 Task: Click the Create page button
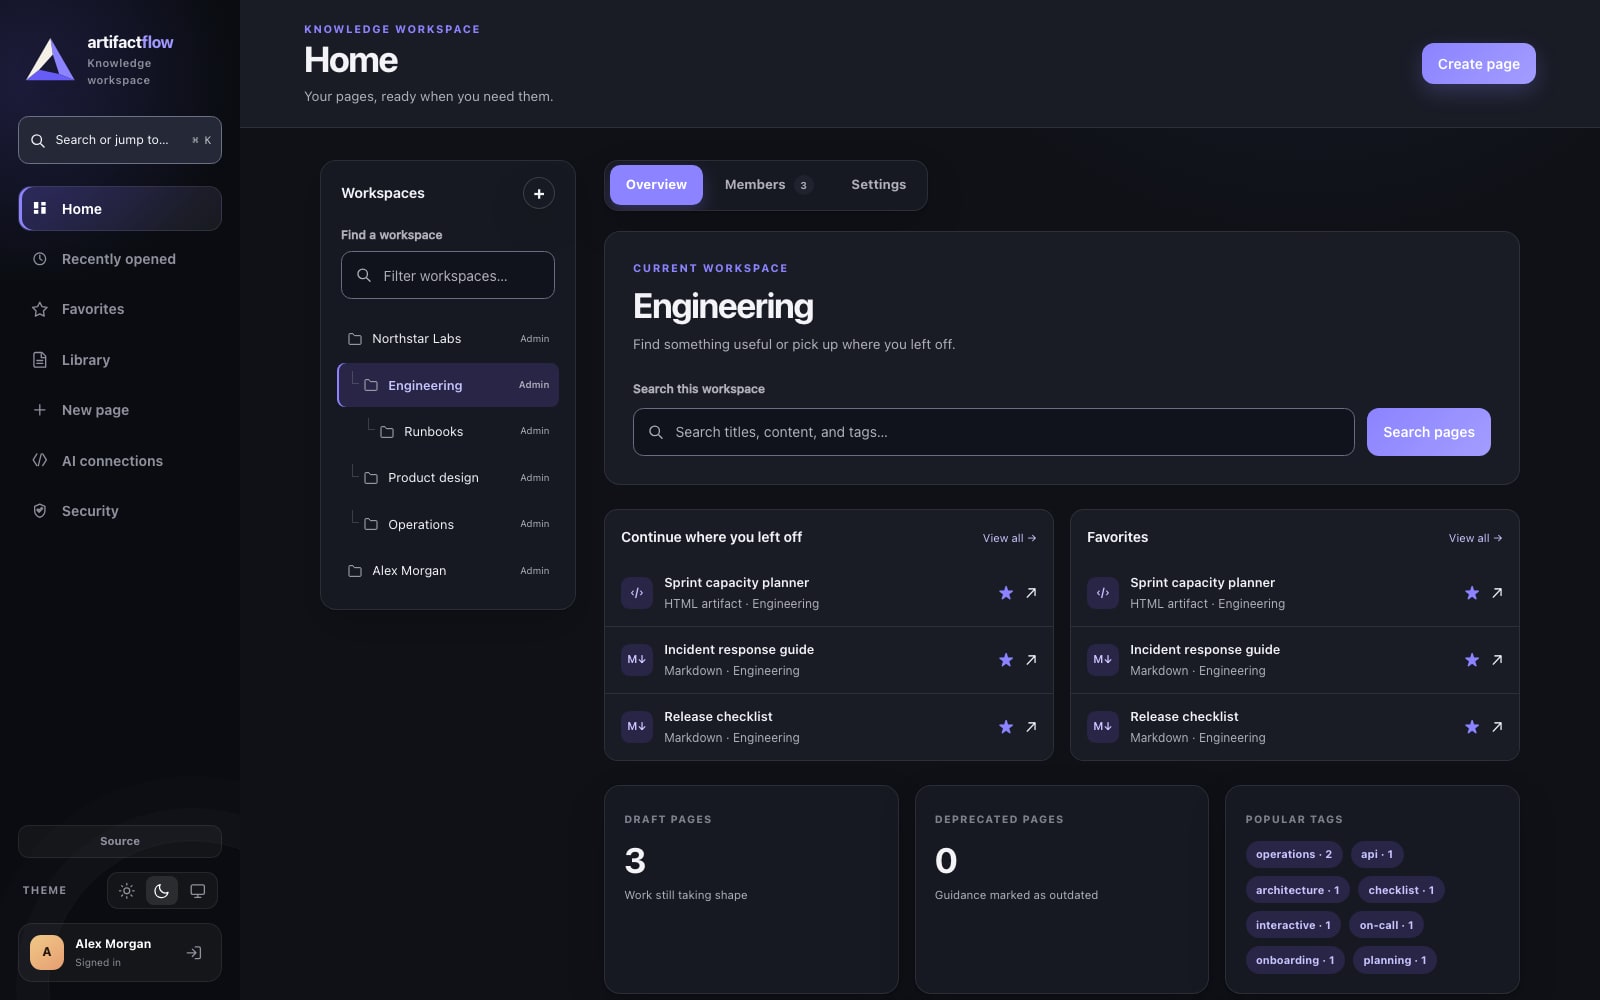pyautogui.click(x=1478, y=64)
